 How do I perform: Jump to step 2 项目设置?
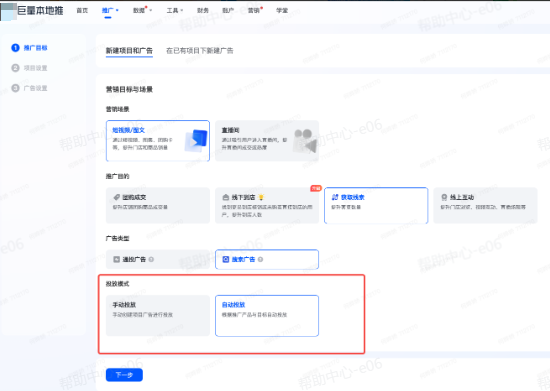(29, 68)
